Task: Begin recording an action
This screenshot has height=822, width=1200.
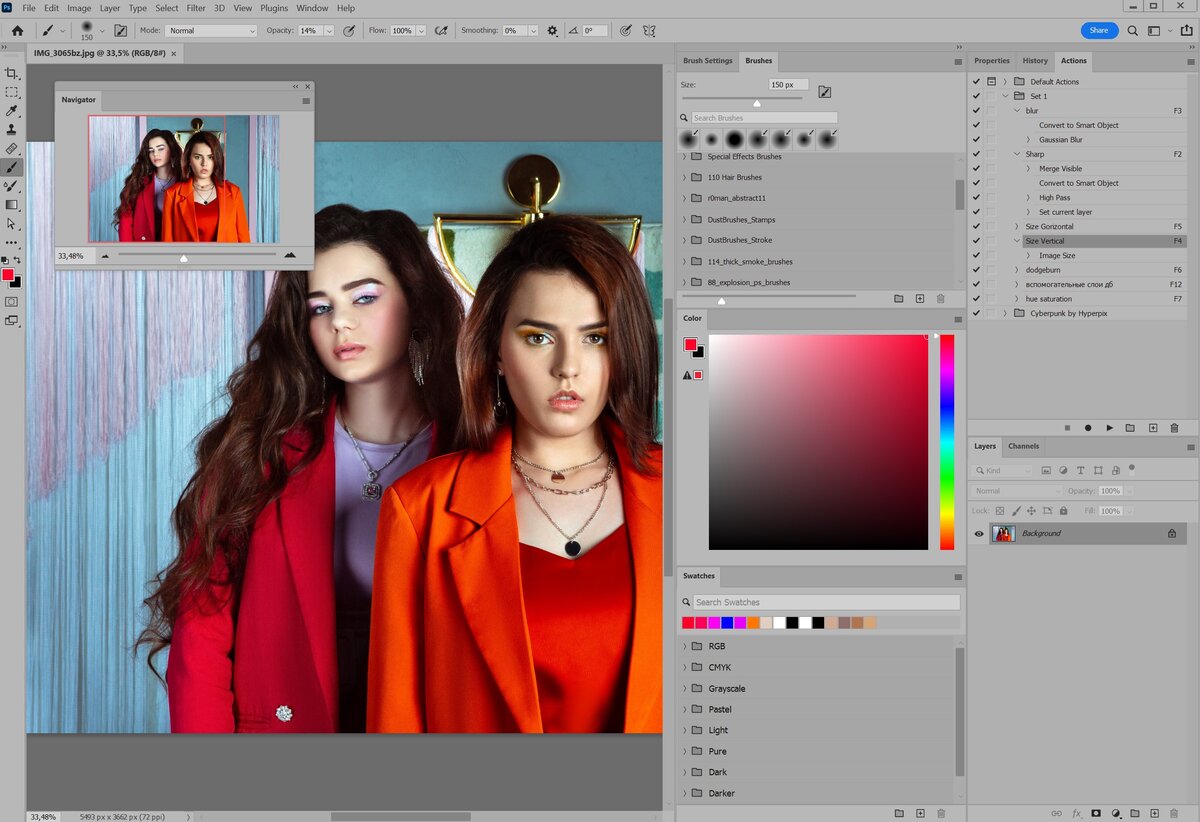Action: click(x=1088, y=428)
